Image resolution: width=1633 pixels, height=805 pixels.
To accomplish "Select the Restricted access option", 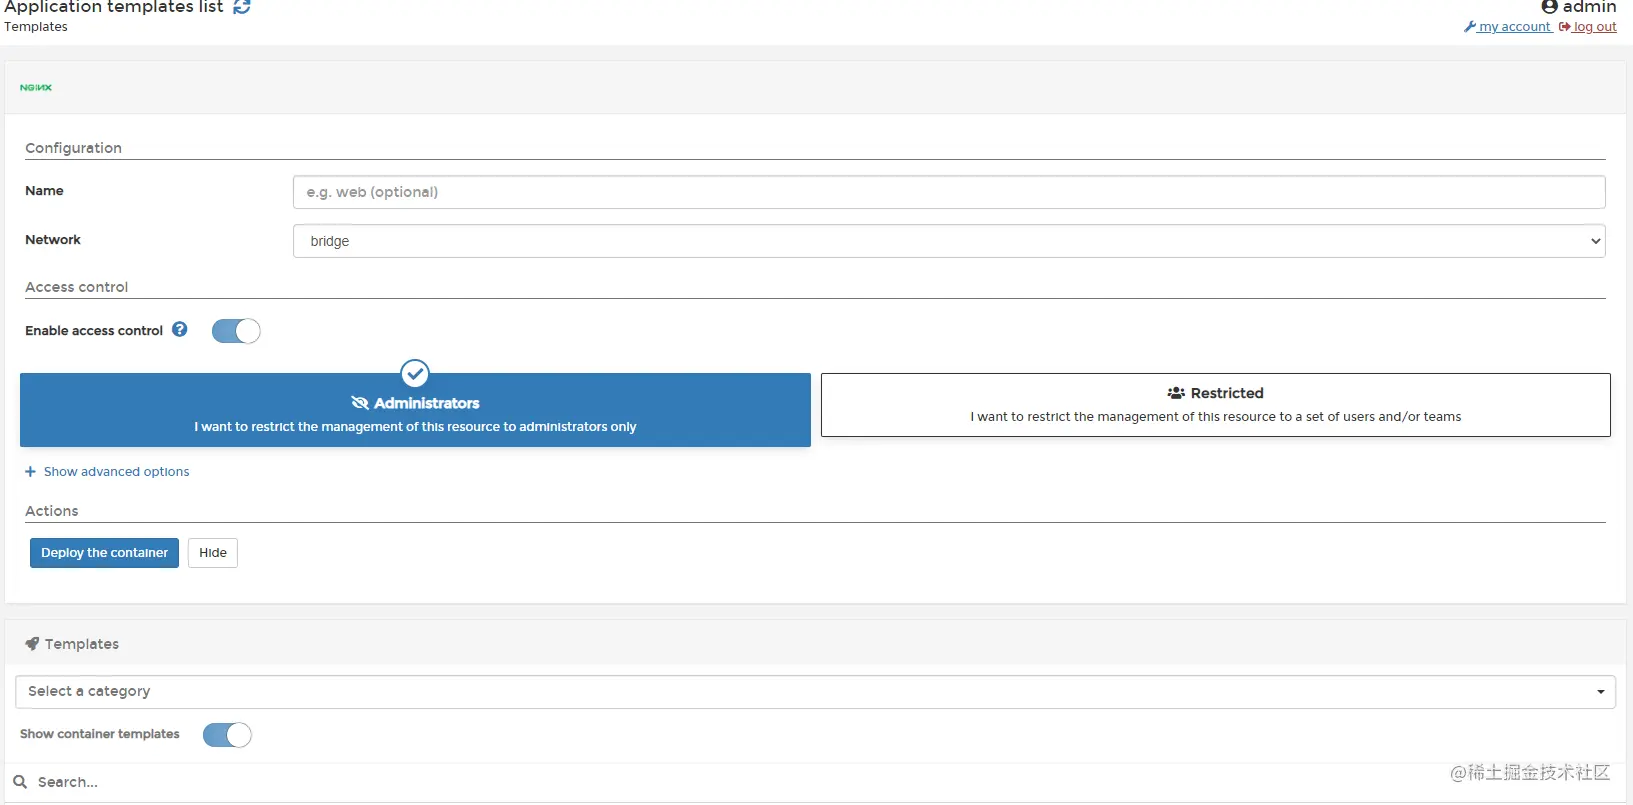I will coord(1216,405).
